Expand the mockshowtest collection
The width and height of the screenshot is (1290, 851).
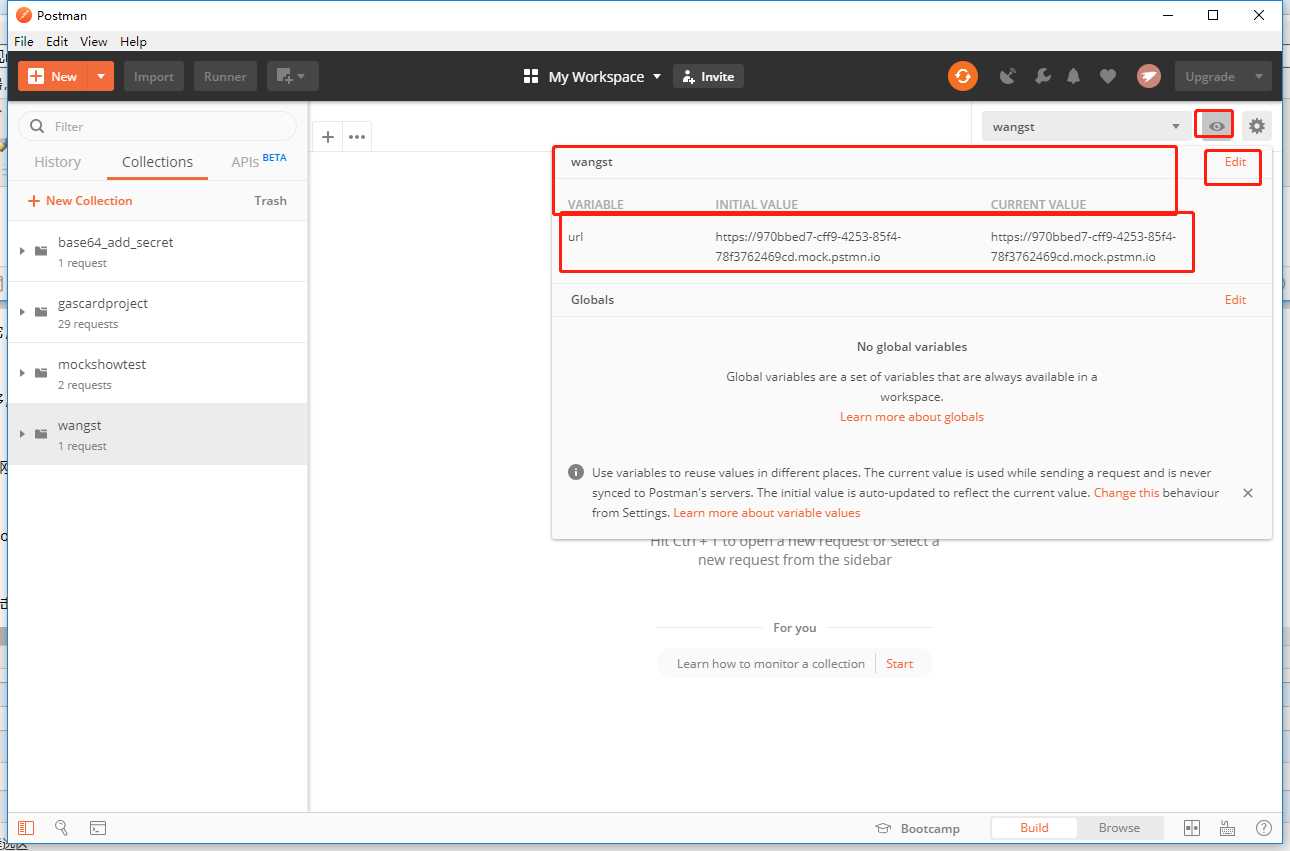point(22,373)
